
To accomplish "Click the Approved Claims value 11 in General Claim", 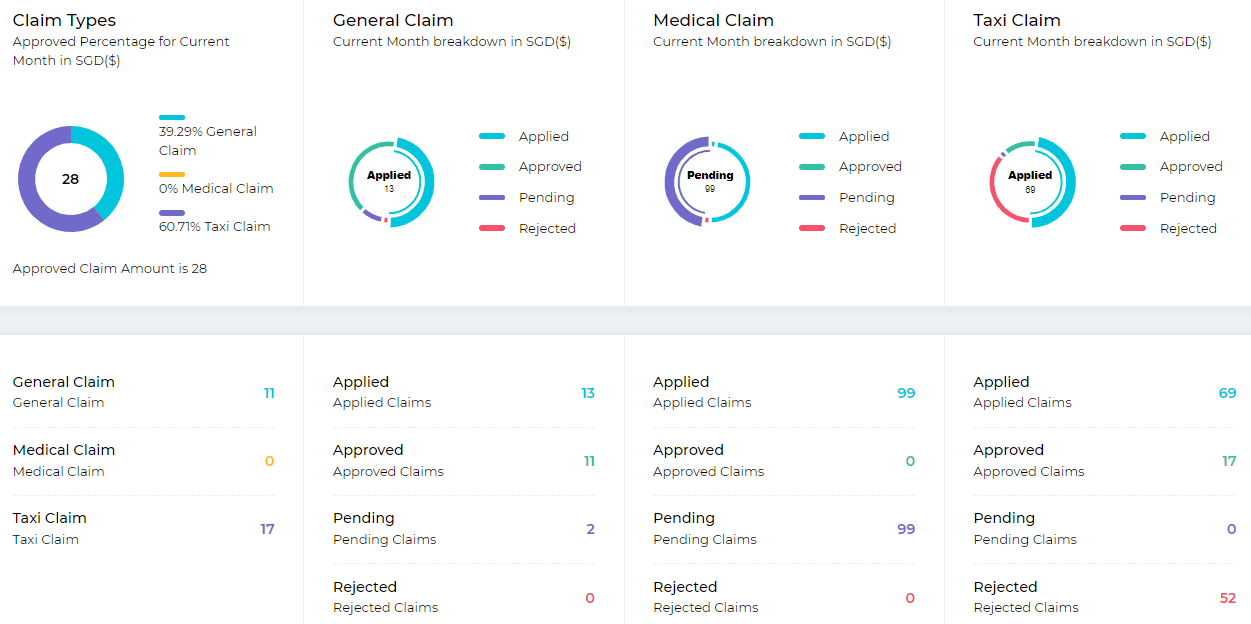I will pos(590,461).
